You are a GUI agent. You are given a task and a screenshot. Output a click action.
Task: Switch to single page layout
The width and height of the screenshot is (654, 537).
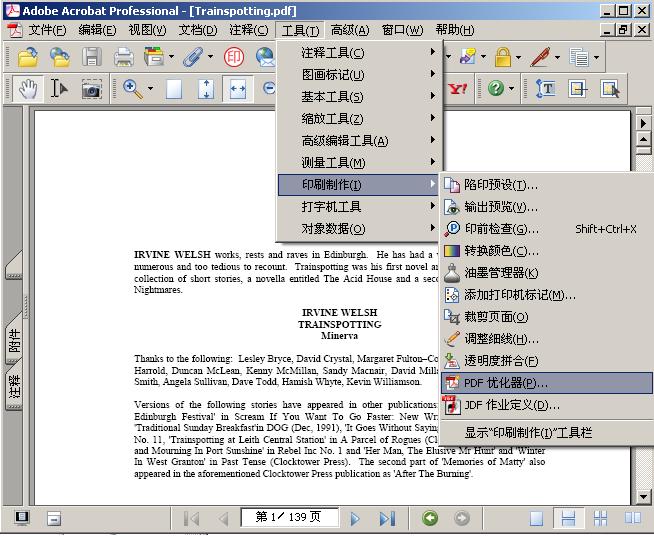tap(537, 518)
